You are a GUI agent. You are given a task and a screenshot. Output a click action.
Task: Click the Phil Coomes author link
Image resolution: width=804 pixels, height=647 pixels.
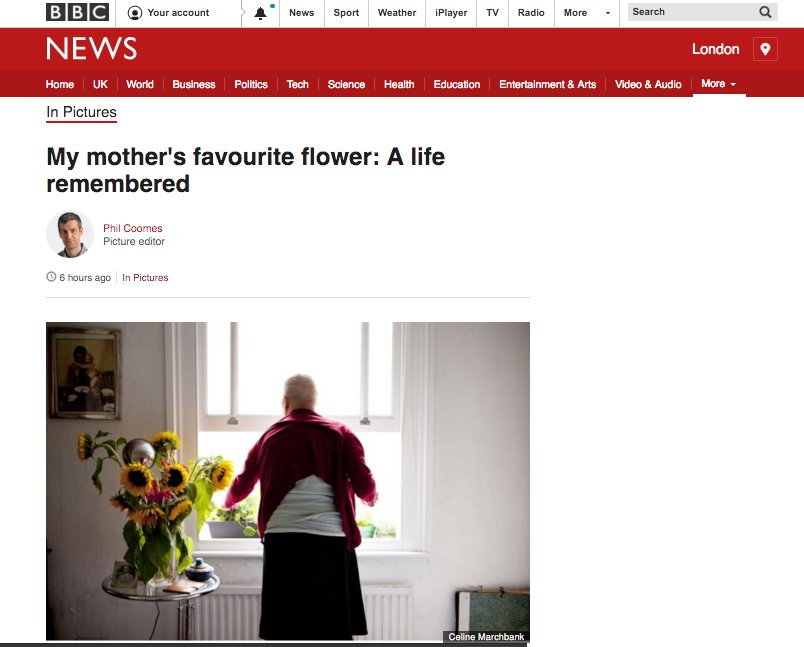[133, 228]
